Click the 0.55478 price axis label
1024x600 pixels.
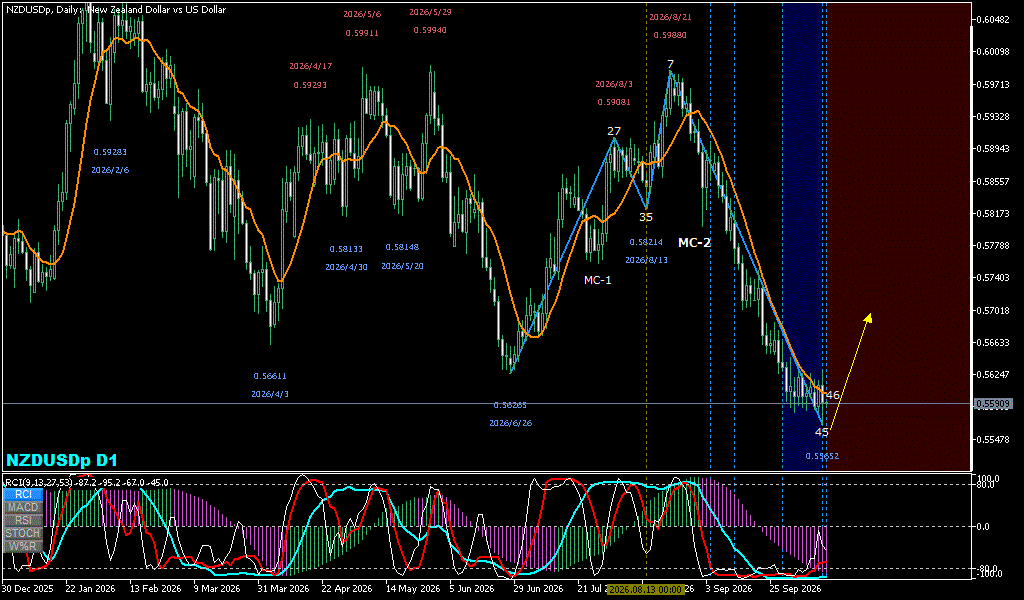click(x=993, y=439)
